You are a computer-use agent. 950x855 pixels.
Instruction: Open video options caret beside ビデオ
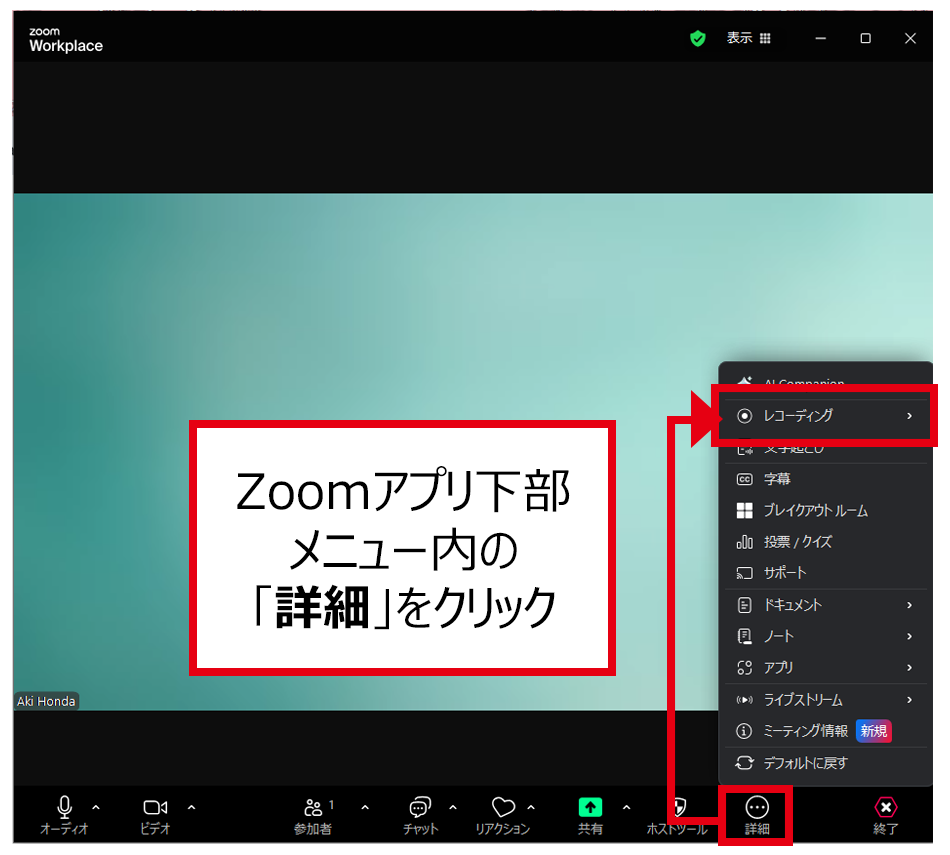pos(191,808)
